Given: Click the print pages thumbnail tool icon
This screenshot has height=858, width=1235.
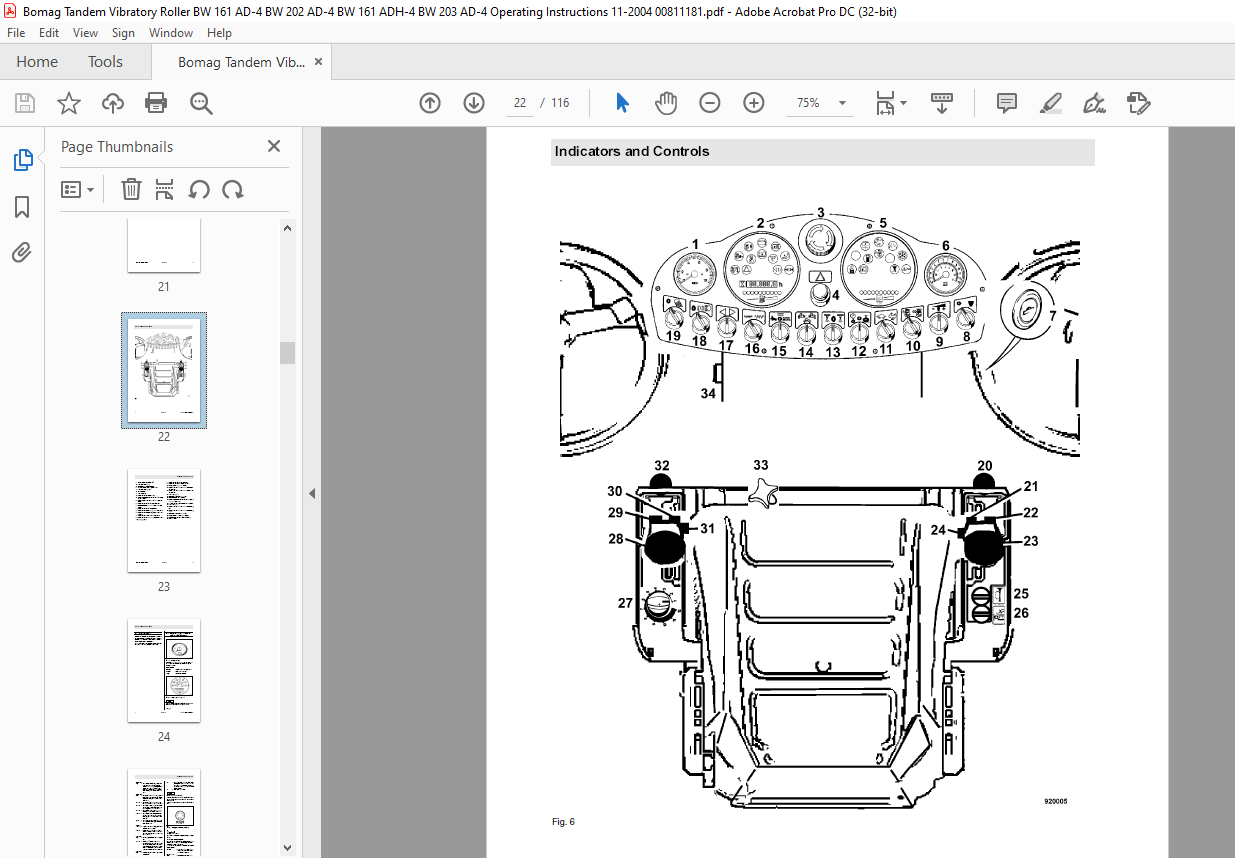Looking at the screenshot, I should [165, 189].
